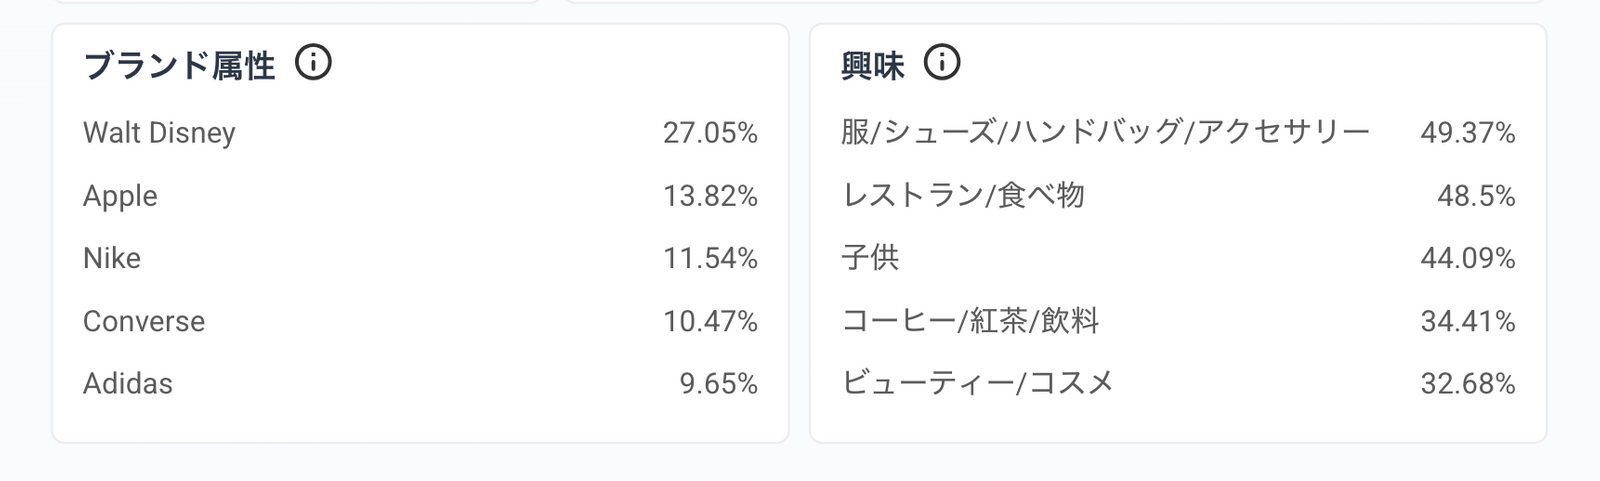Screen dimensions: 1600x481
Task: Click the 32.68% ビューティー/コスメ percentage
Action: (x=1467, y=384)
